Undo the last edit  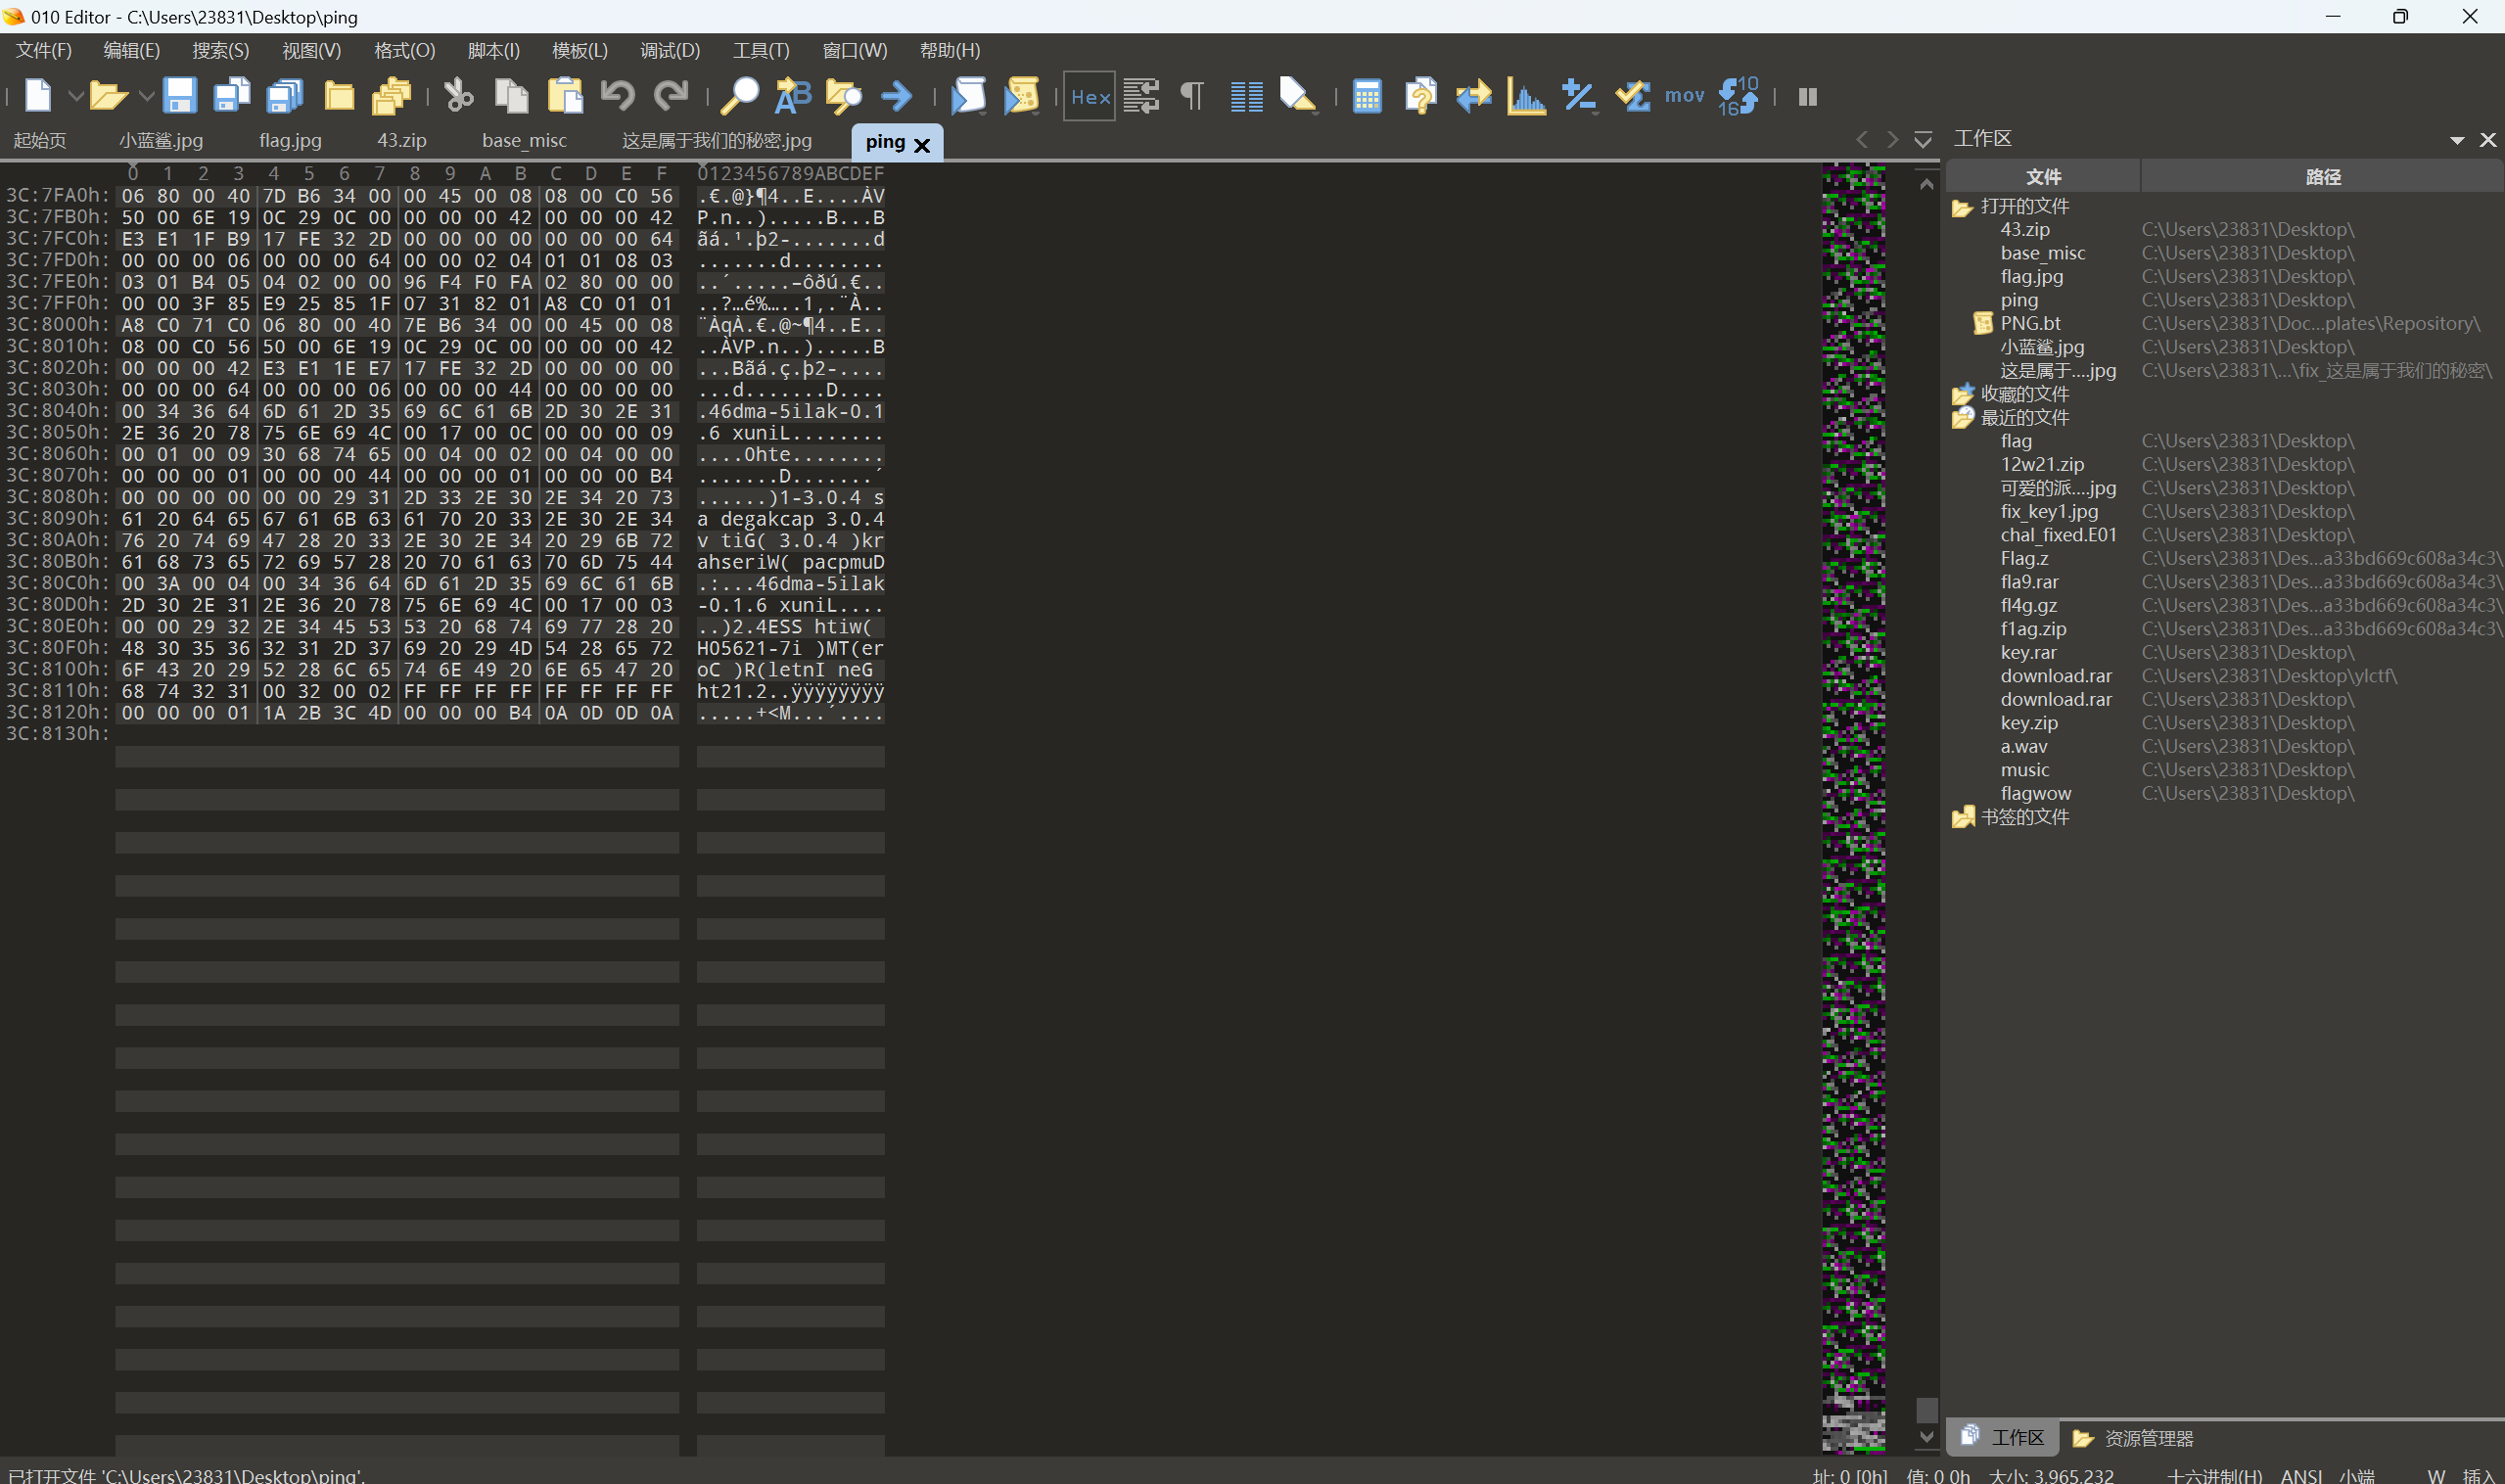click(618, 96)
